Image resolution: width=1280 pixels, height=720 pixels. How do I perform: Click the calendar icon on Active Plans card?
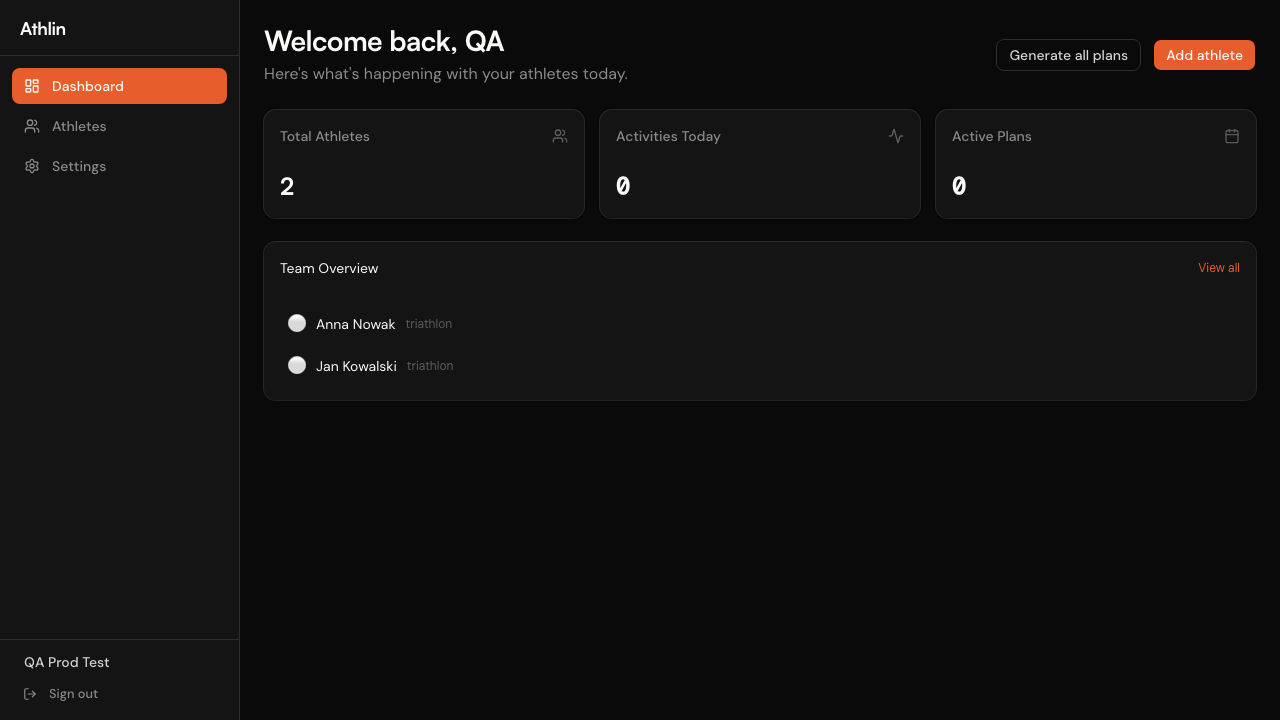pos(1232,136)
